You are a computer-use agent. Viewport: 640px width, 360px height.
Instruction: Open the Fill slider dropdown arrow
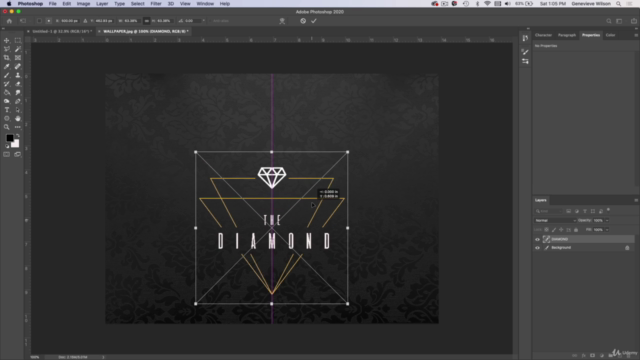[607, 230]
